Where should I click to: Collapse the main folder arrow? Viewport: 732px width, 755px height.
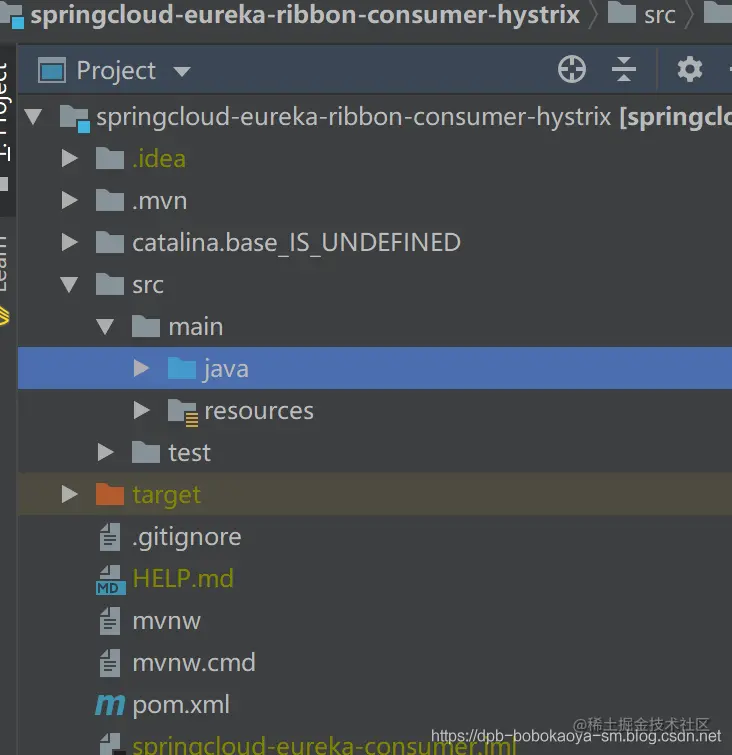pyautogui.click(x=105, y=326)
